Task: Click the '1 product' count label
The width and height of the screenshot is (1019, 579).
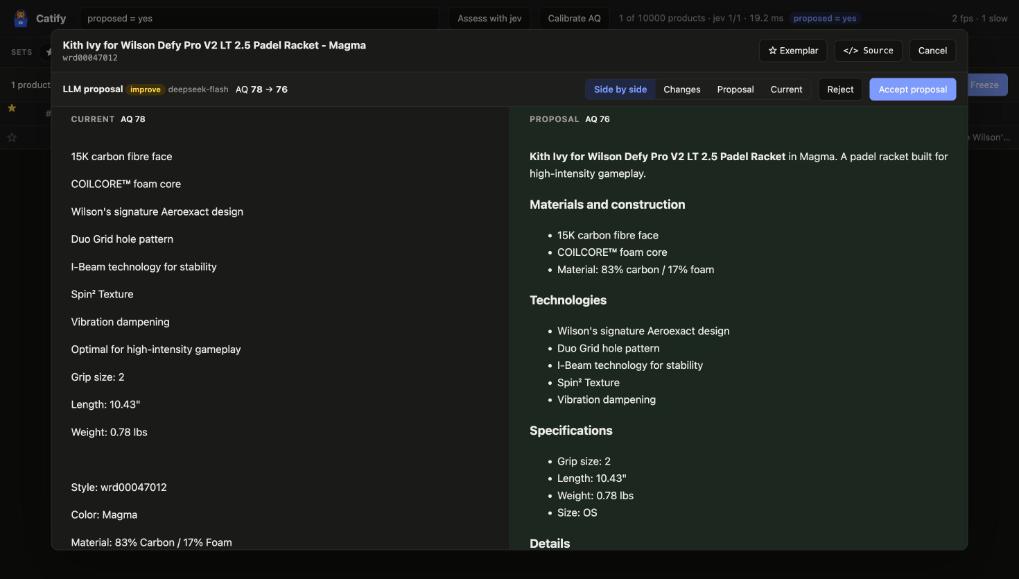Action: (x=31, y=85)
